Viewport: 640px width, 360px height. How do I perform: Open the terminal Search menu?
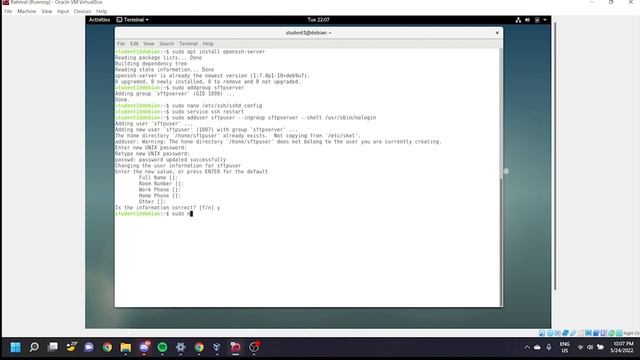click(167, 44)
